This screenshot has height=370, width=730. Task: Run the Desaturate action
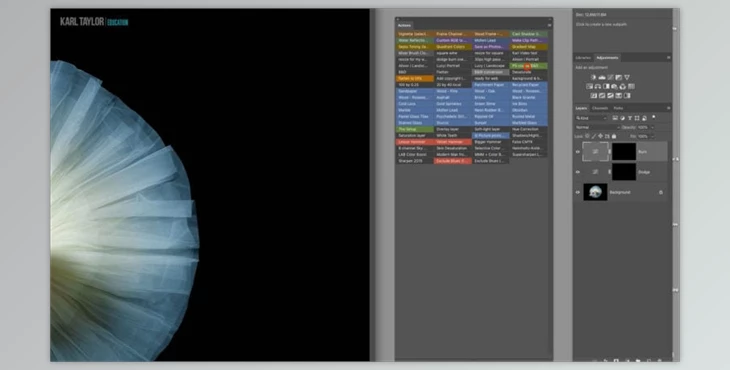[x=529, y=72]
